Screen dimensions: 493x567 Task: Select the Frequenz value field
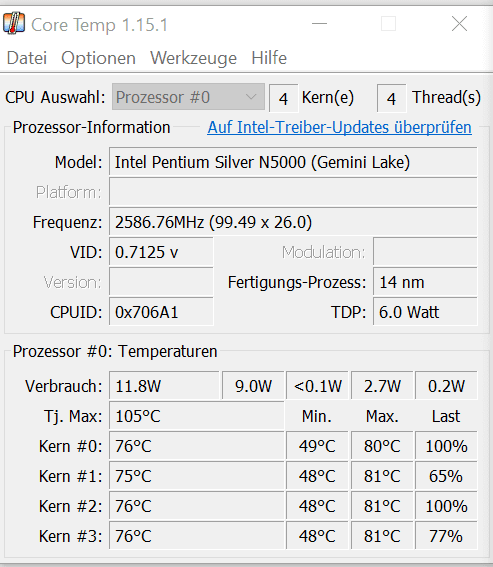[x=293, y=222]
